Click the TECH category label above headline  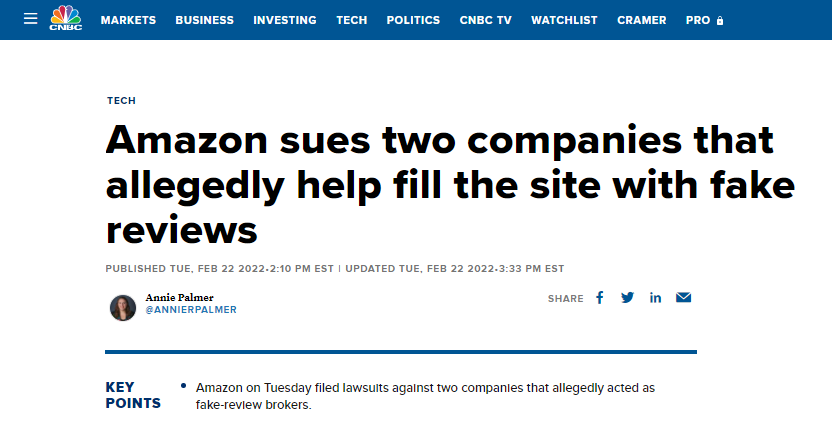coord(120,101)
